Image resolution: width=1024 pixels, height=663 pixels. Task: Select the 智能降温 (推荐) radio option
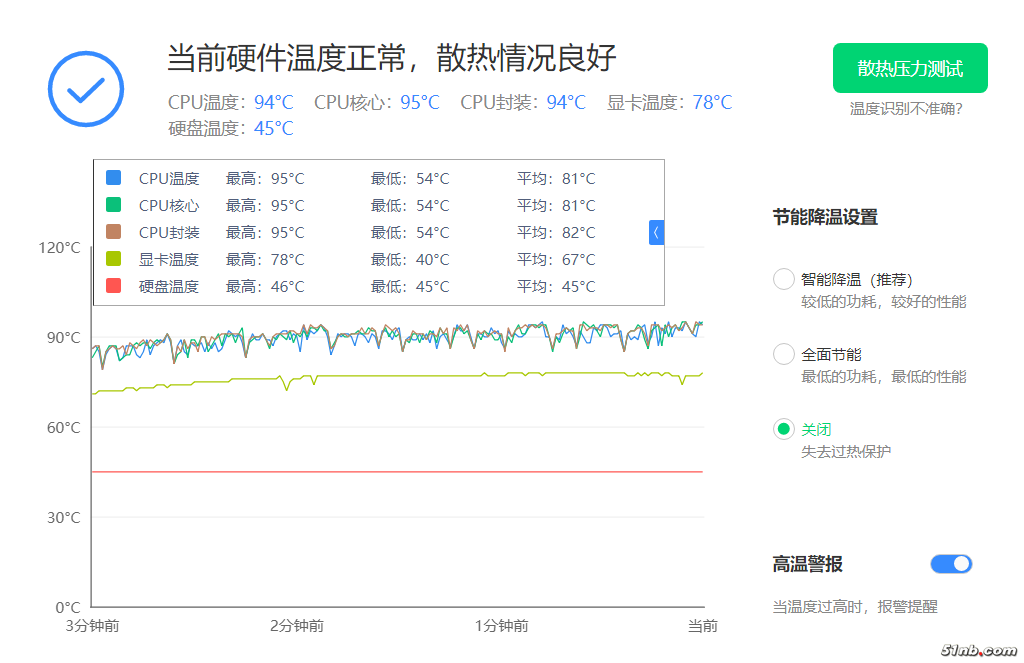pos(784,279)
